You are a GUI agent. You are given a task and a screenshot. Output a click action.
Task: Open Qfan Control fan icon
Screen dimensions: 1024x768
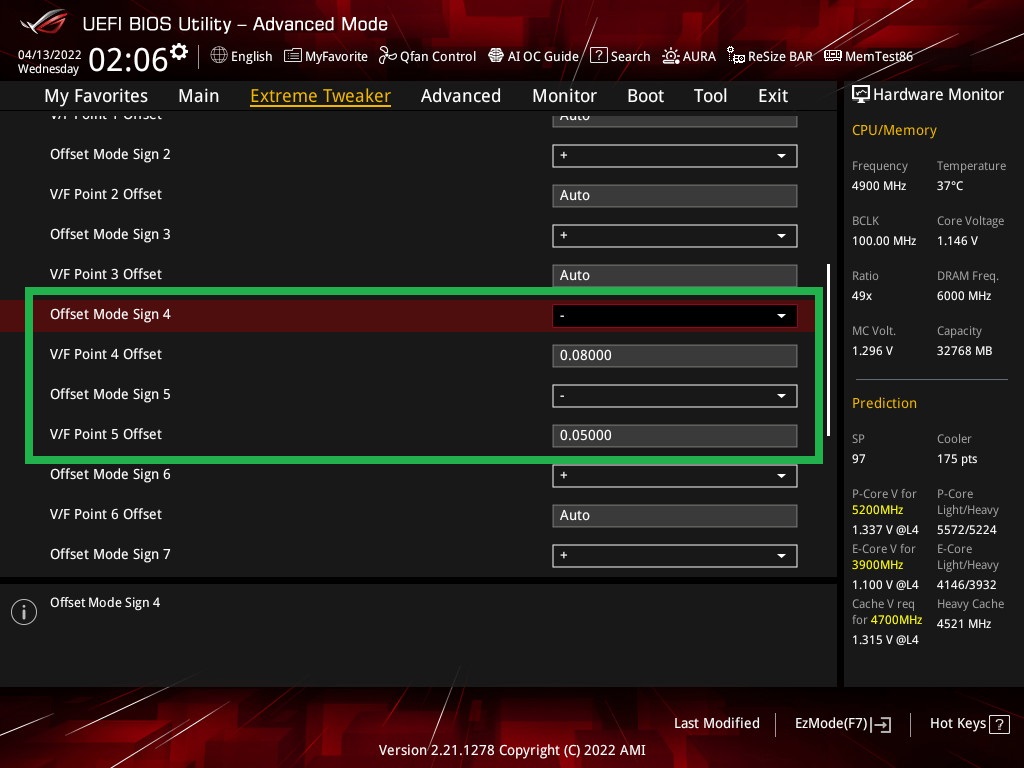click(x=387, y=56)
